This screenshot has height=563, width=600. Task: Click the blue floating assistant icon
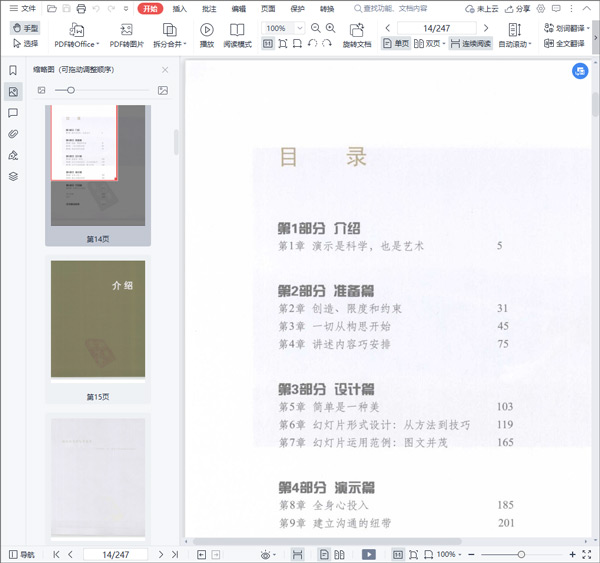[x=580, y=71]
